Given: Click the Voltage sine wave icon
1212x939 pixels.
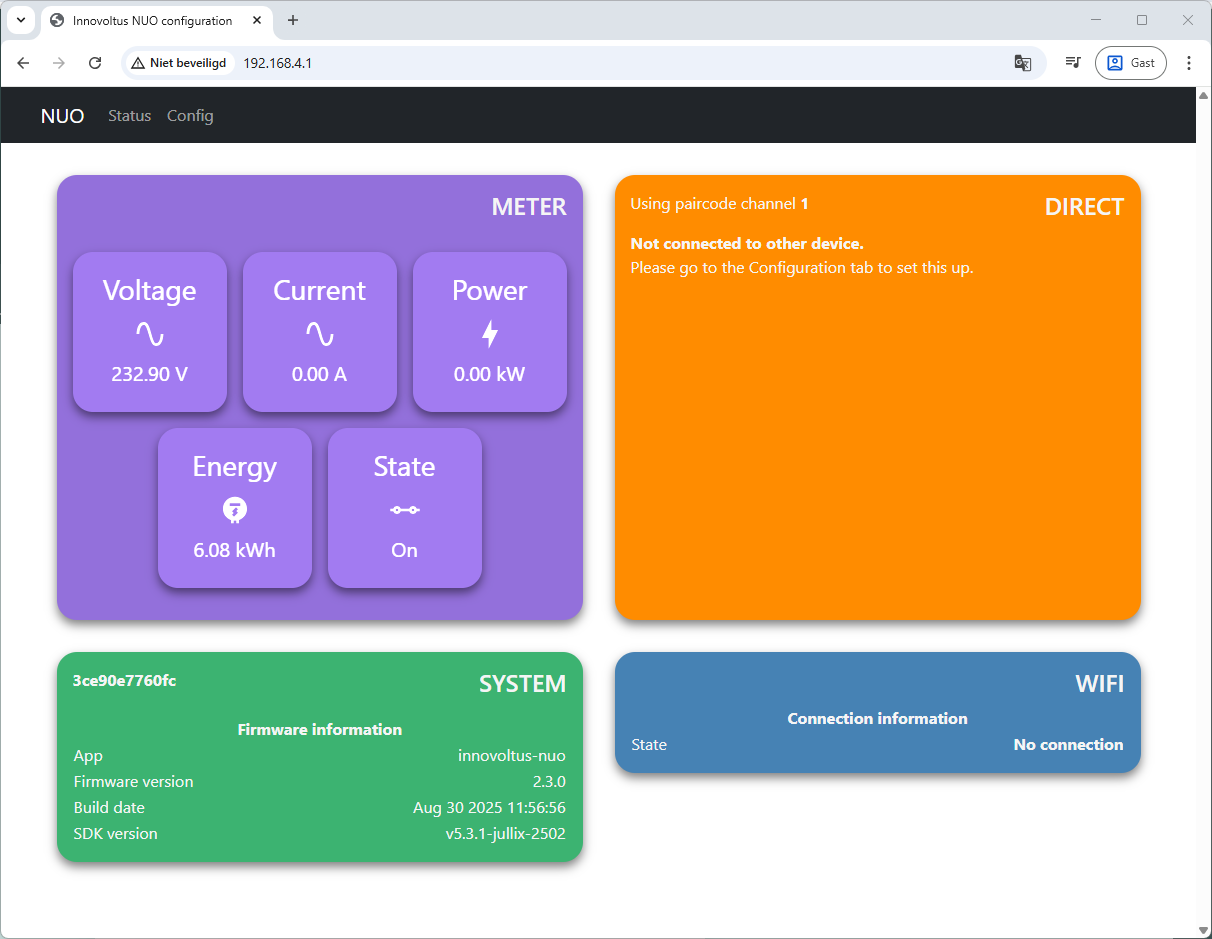Looking at the screenshot, I should coord(150,334).
